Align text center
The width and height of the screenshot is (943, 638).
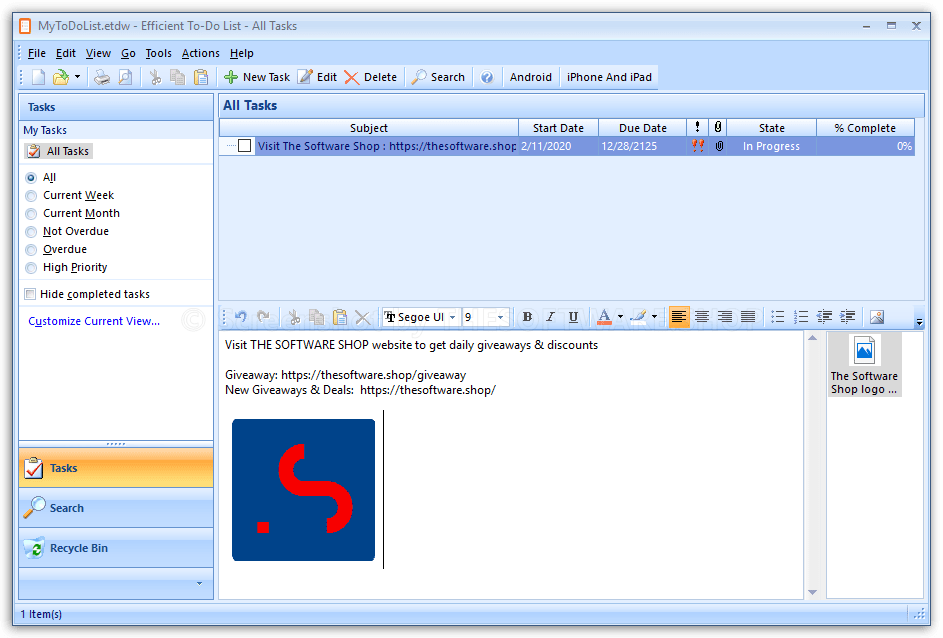pyautogui.click(x=702, y=317)
